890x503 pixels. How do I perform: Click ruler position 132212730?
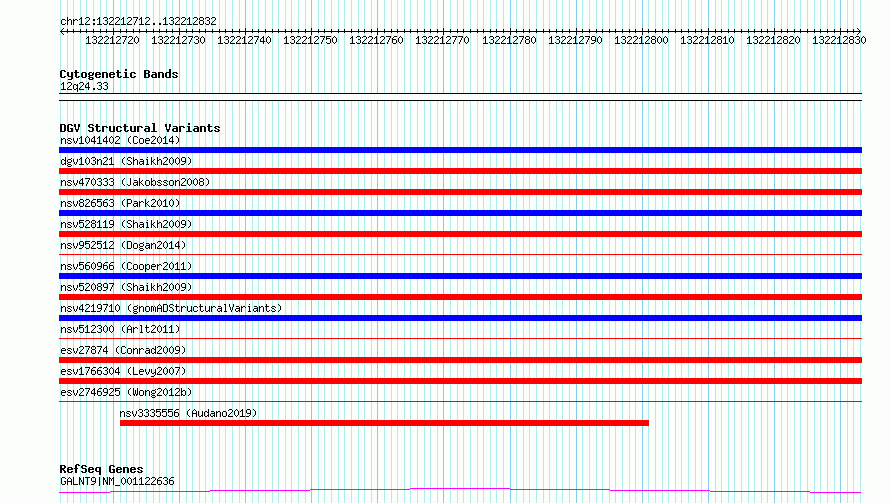(178, 40)
